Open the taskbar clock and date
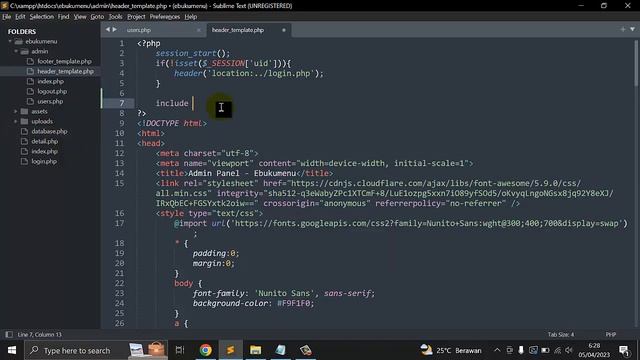 (x=594, y=350)
